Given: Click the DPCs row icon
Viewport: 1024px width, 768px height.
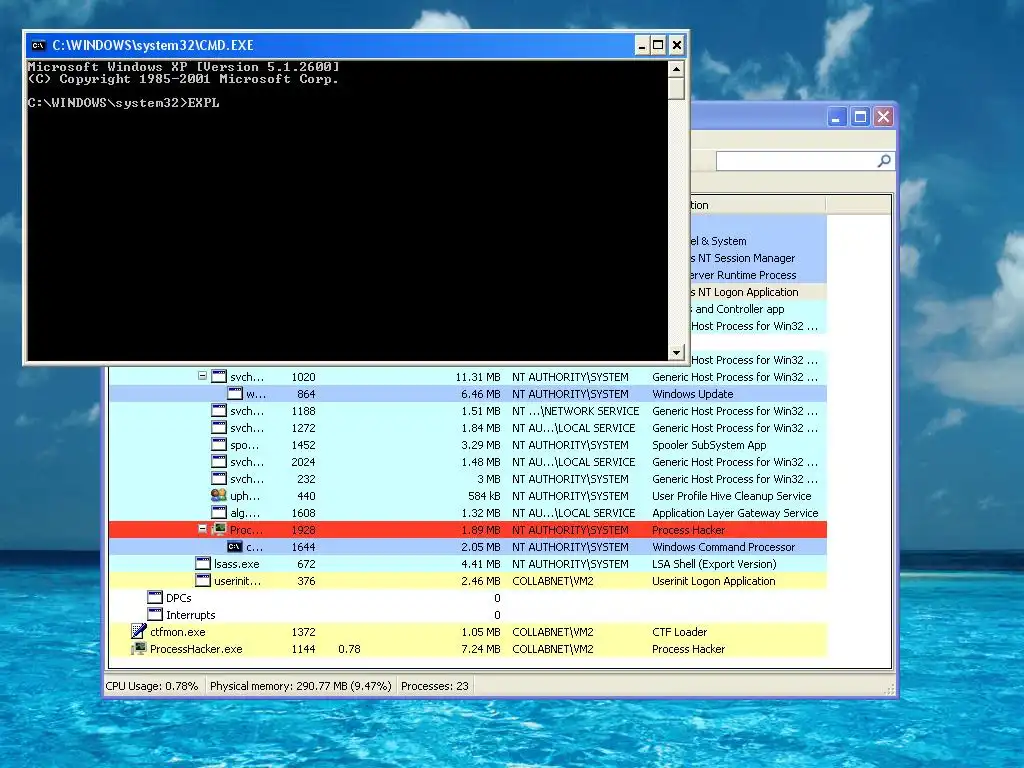Looking at the screenshot, I should coord(155,598).
